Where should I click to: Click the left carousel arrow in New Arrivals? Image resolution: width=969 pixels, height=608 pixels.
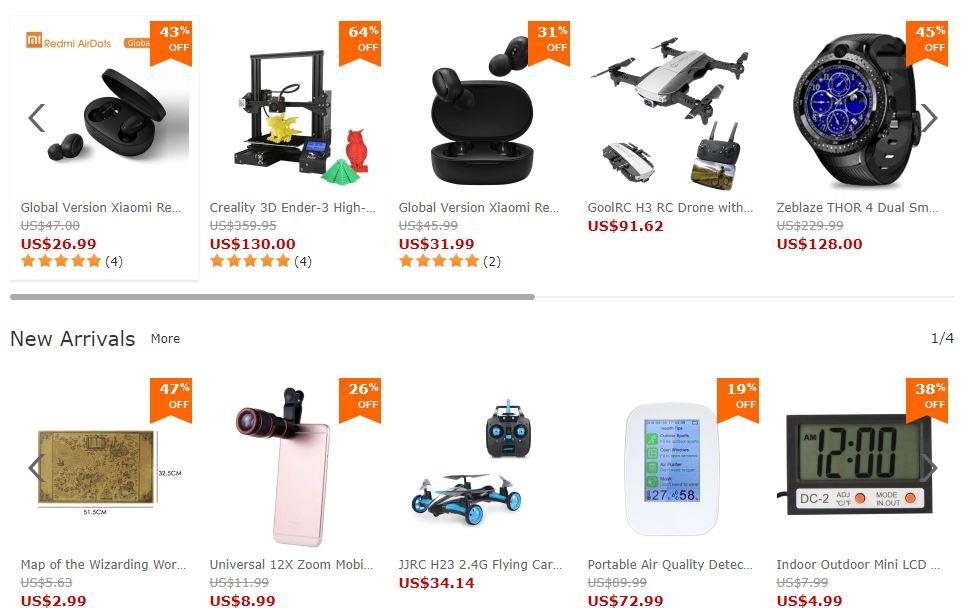pyautogui.click(x=36, y=468)
